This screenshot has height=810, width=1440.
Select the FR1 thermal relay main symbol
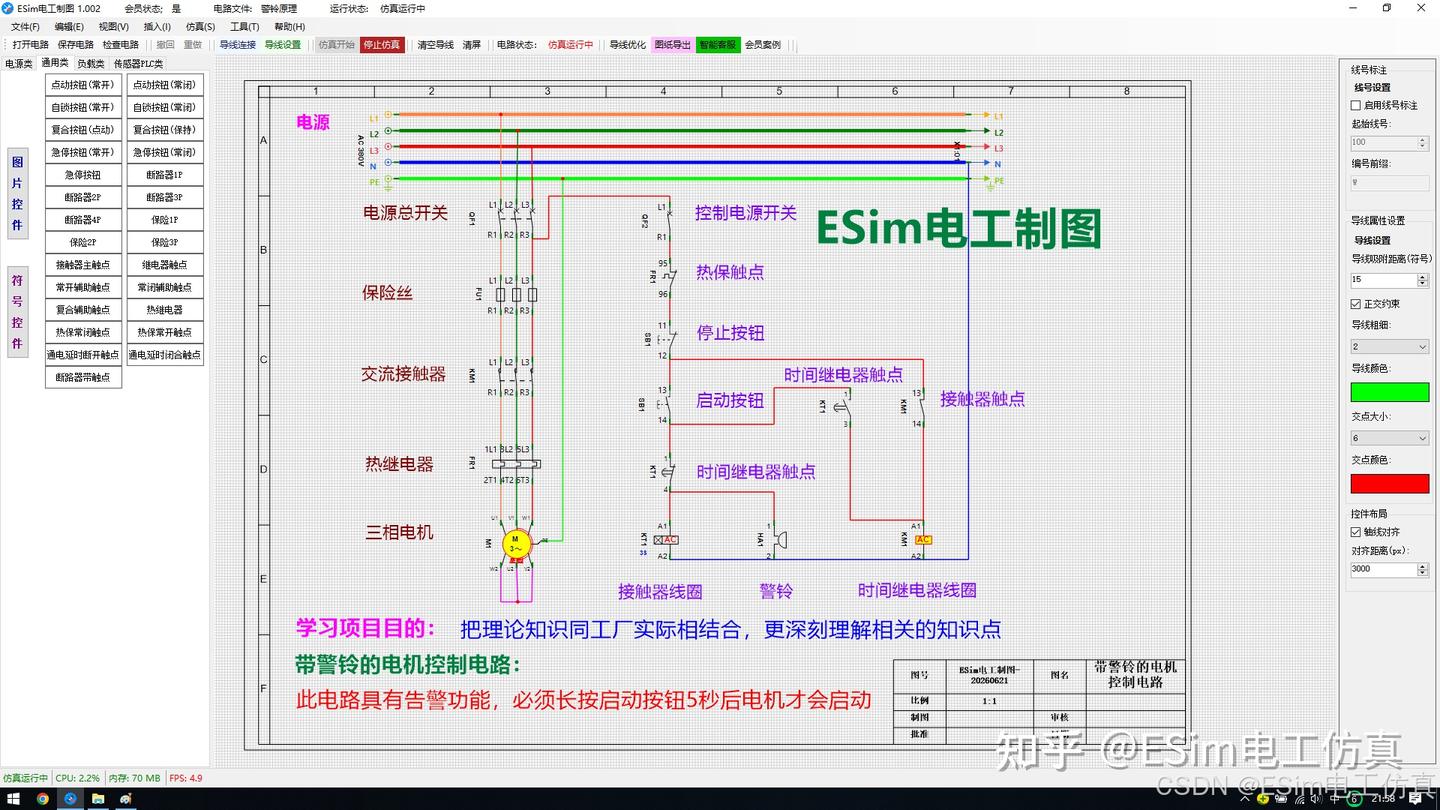click(517, 464)
